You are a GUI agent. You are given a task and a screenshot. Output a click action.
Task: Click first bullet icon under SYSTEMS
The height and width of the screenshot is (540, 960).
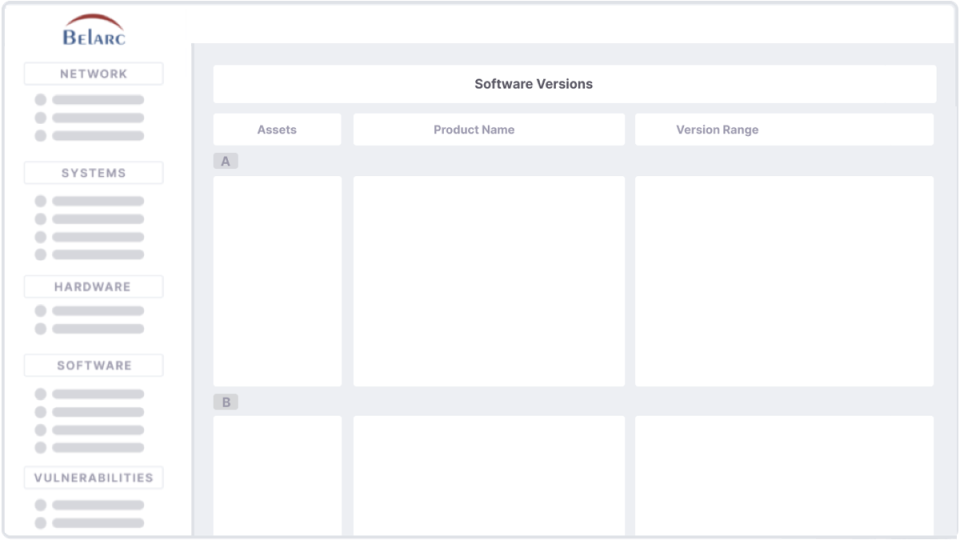[x=41, y=201]
